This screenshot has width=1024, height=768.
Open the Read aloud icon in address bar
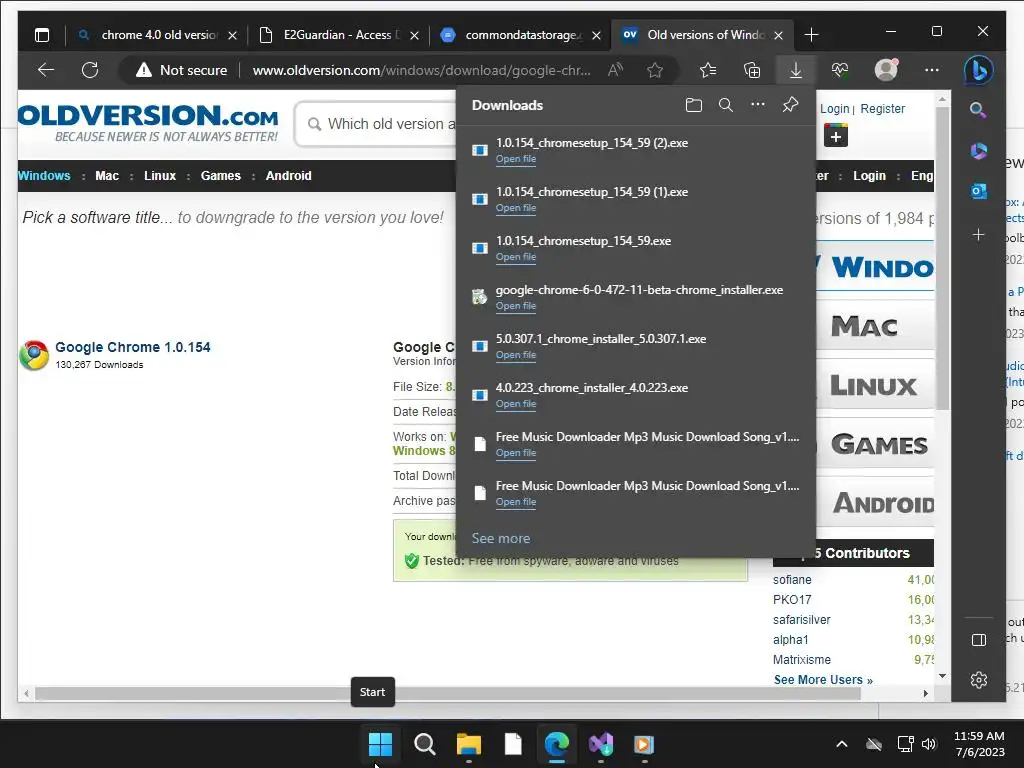click(615, 70)
